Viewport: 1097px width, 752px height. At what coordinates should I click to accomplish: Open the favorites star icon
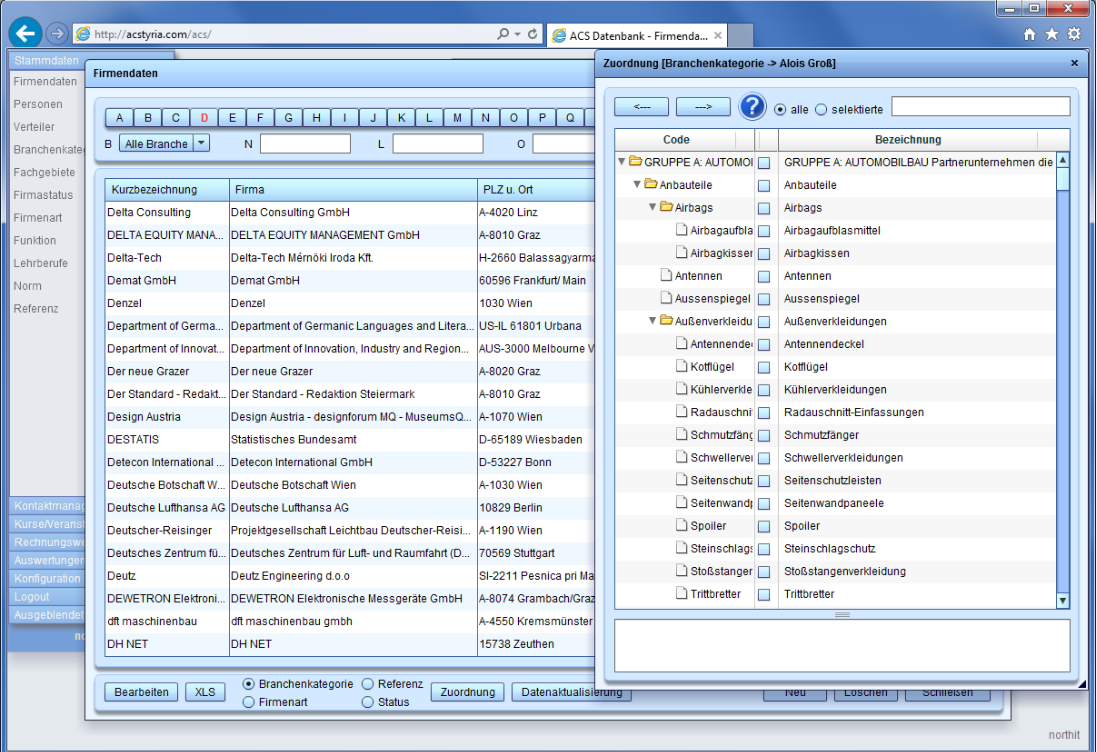(x=1052, y=34)
